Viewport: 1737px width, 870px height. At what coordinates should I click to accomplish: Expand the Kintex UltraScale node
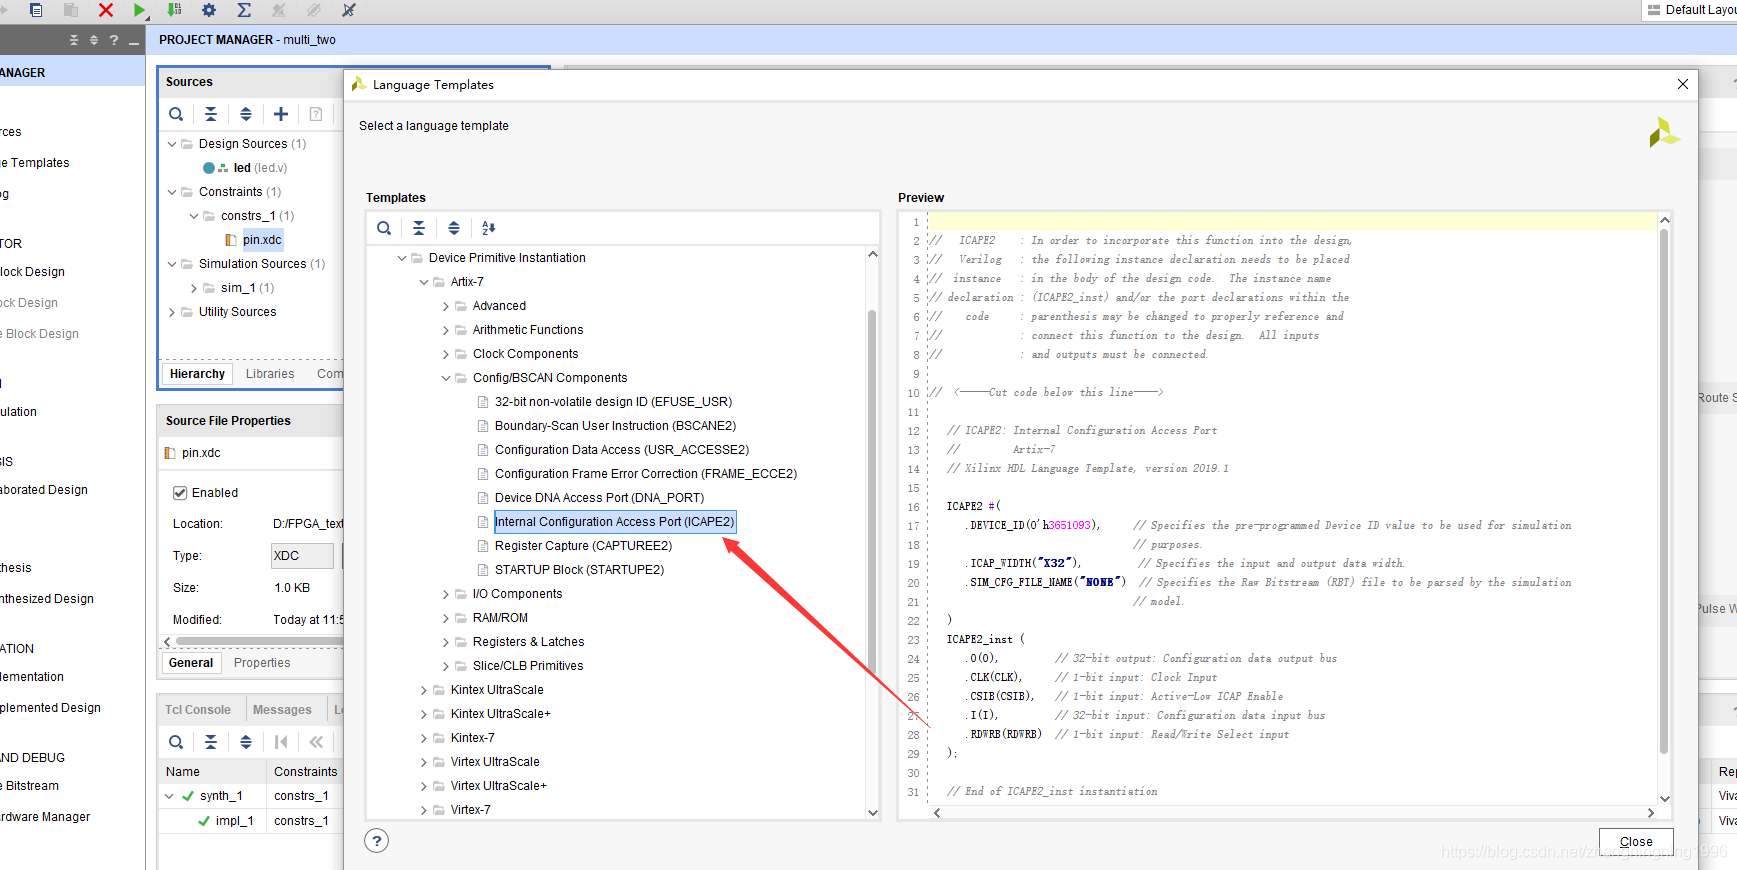click(x=424, y=690)
